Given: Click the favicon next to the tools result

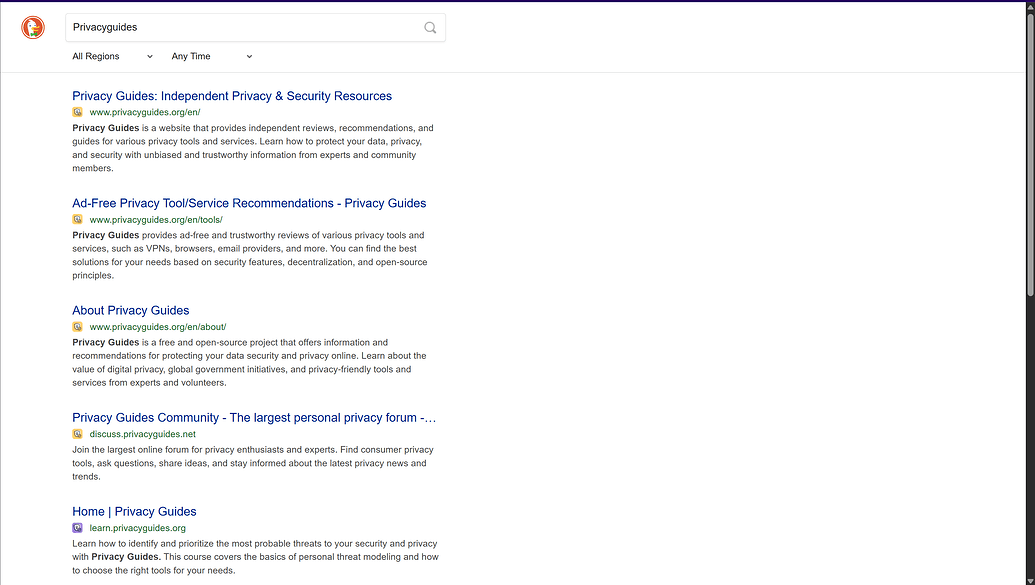Looking at the screenshot, I should click(77, 219).
